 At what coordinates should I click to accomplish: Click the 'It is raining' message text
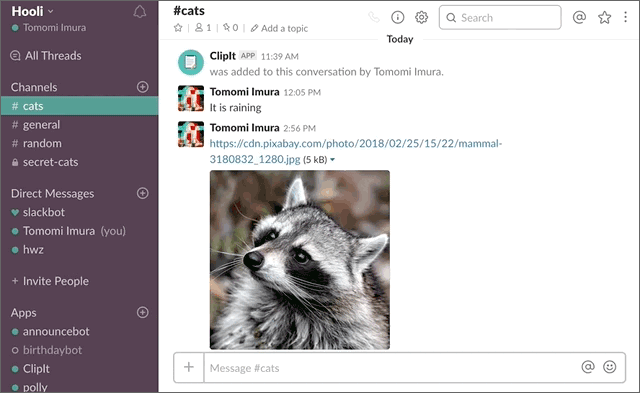click(x=236, y=108)
